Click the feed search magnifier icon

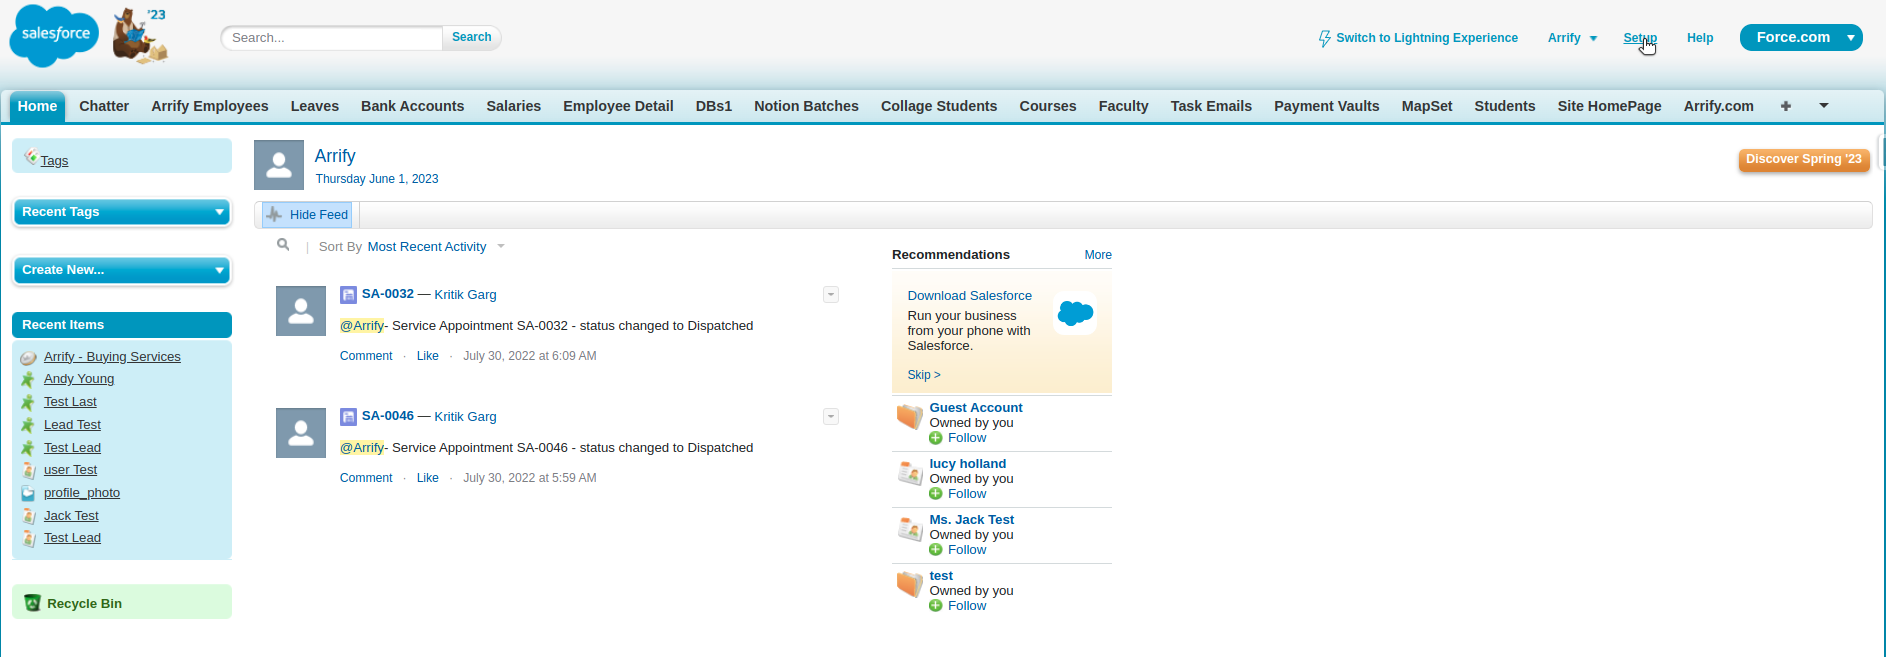283,245
